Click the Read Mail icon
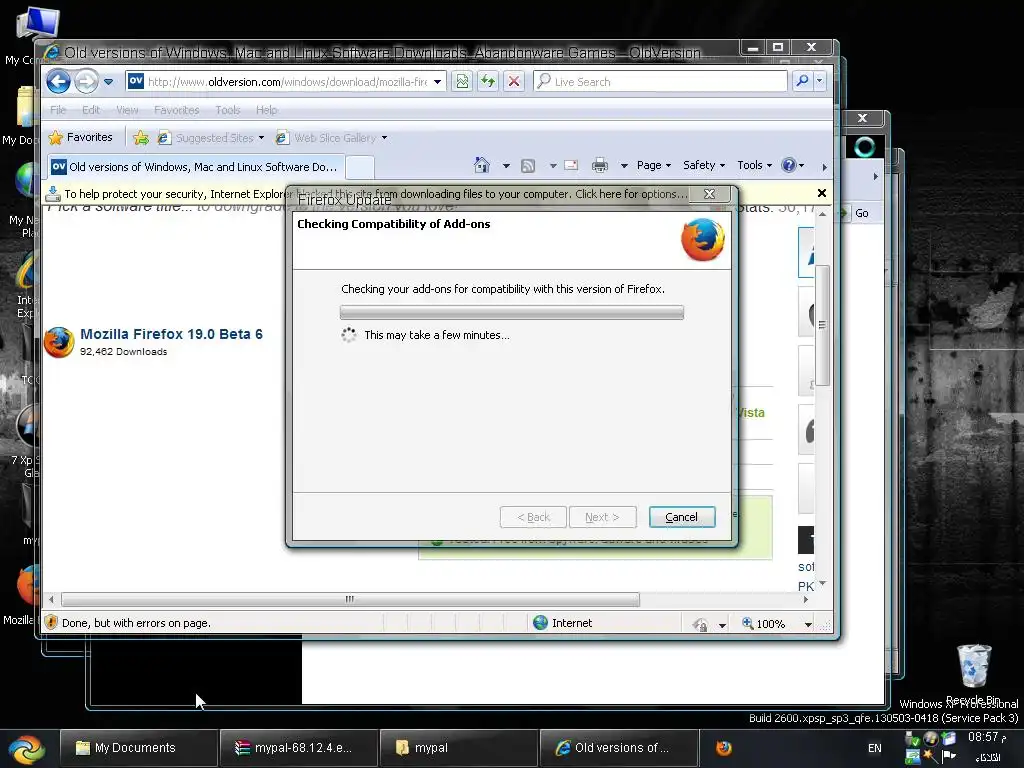The width and height of the screenshot is (1024, 768). [x=571, y=166]
